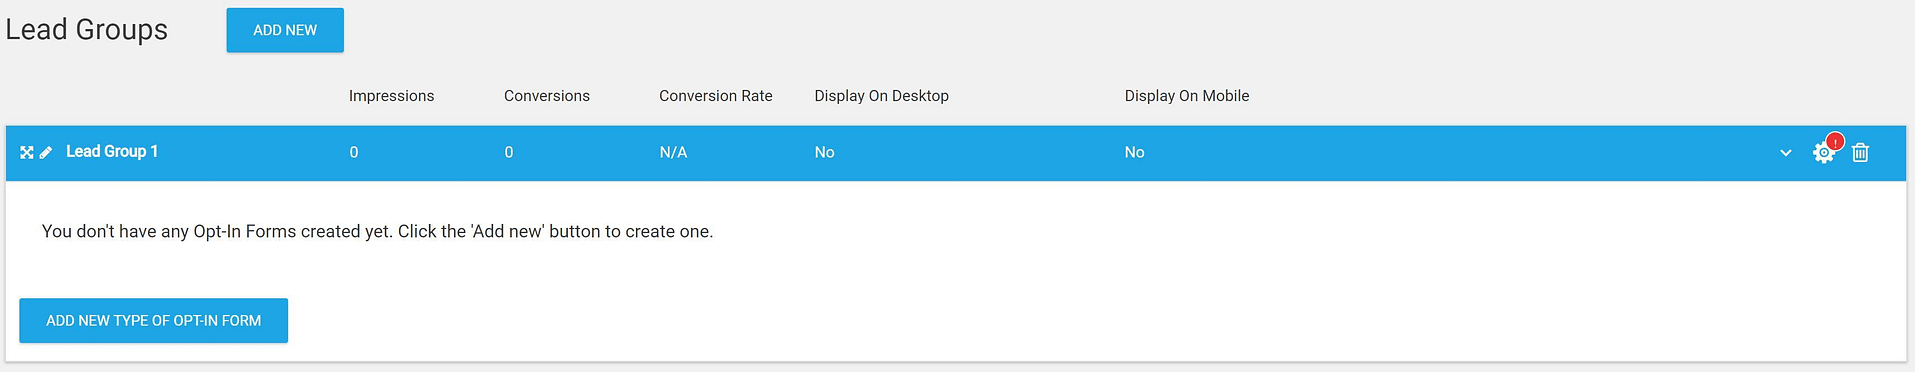Screen dimensions: 1915x372
Task: Click the Impressions column header
Action: [391, 96]
